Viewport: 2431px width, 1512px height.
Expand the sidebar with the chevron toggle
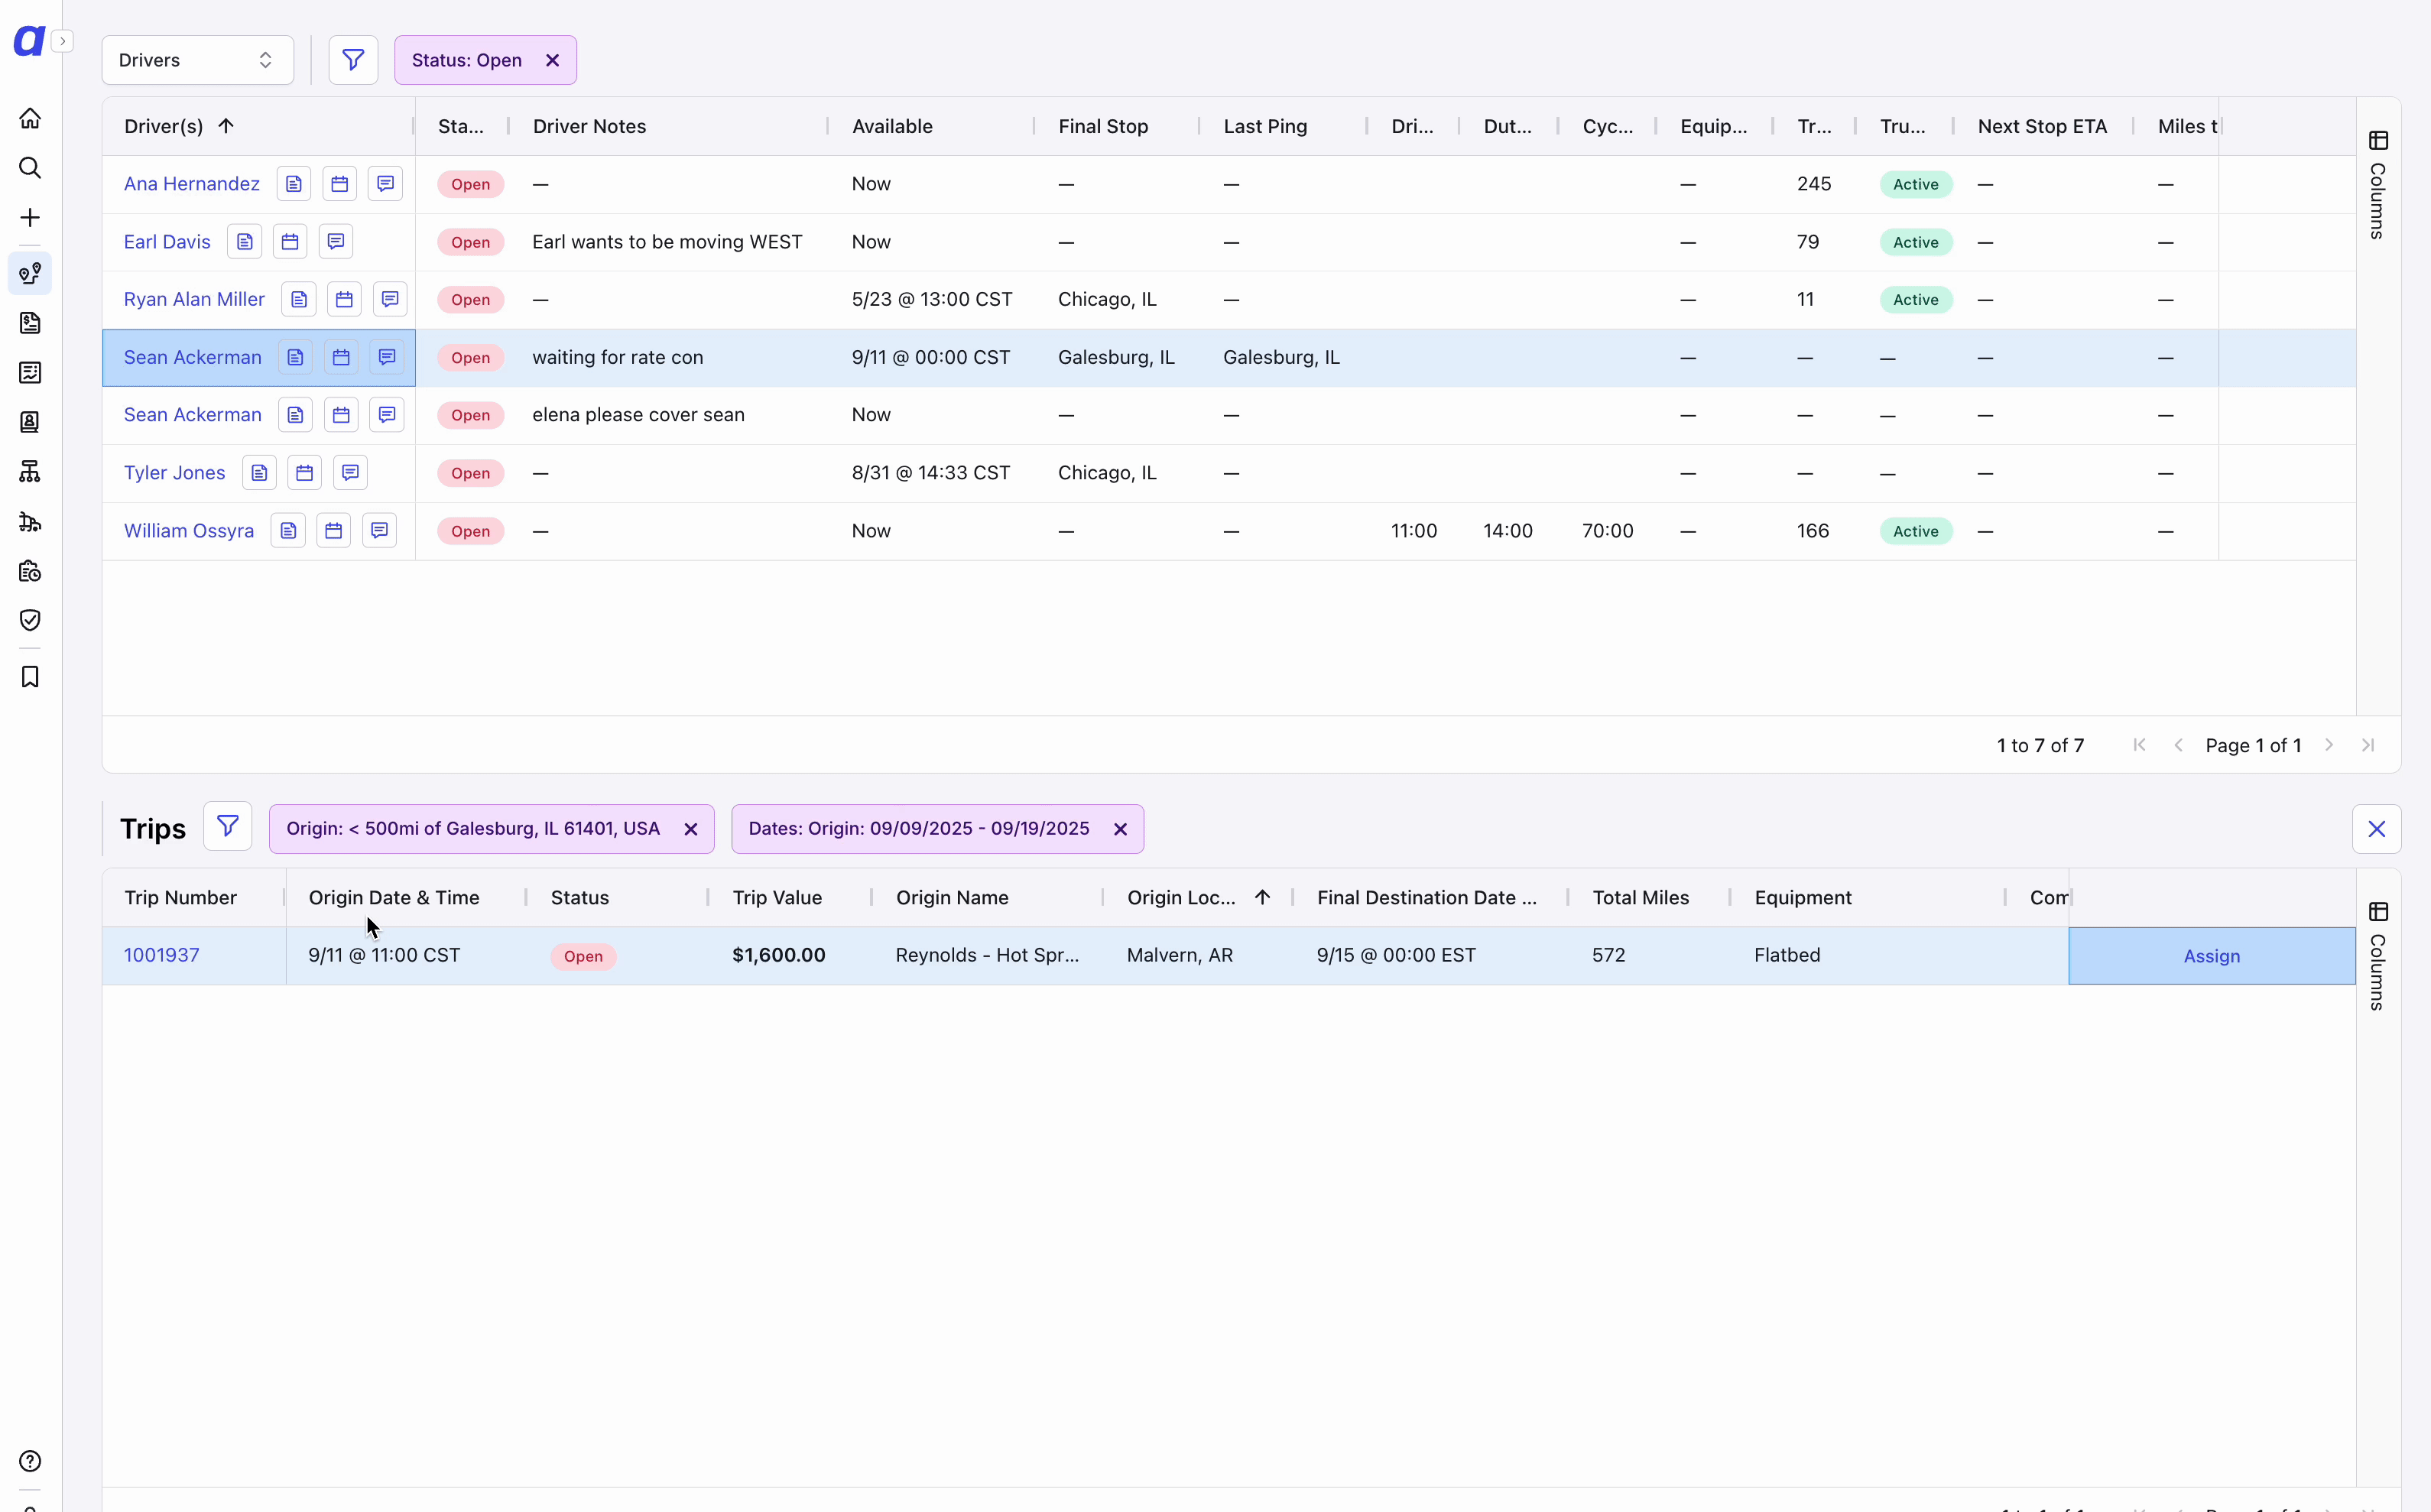[62, 41]
